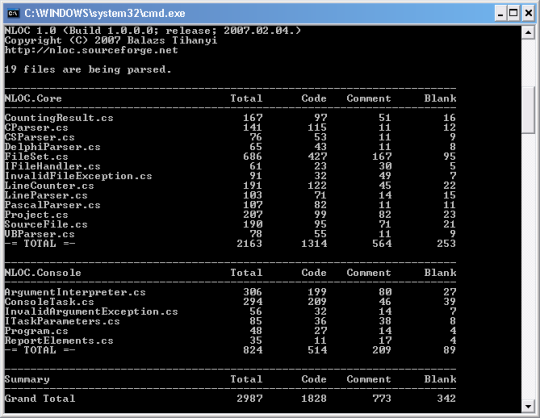The image size is (540, 418).
Task: Click the NLOC 1.0 build version line
Action: pyautogui.click(x=153, y=31)
